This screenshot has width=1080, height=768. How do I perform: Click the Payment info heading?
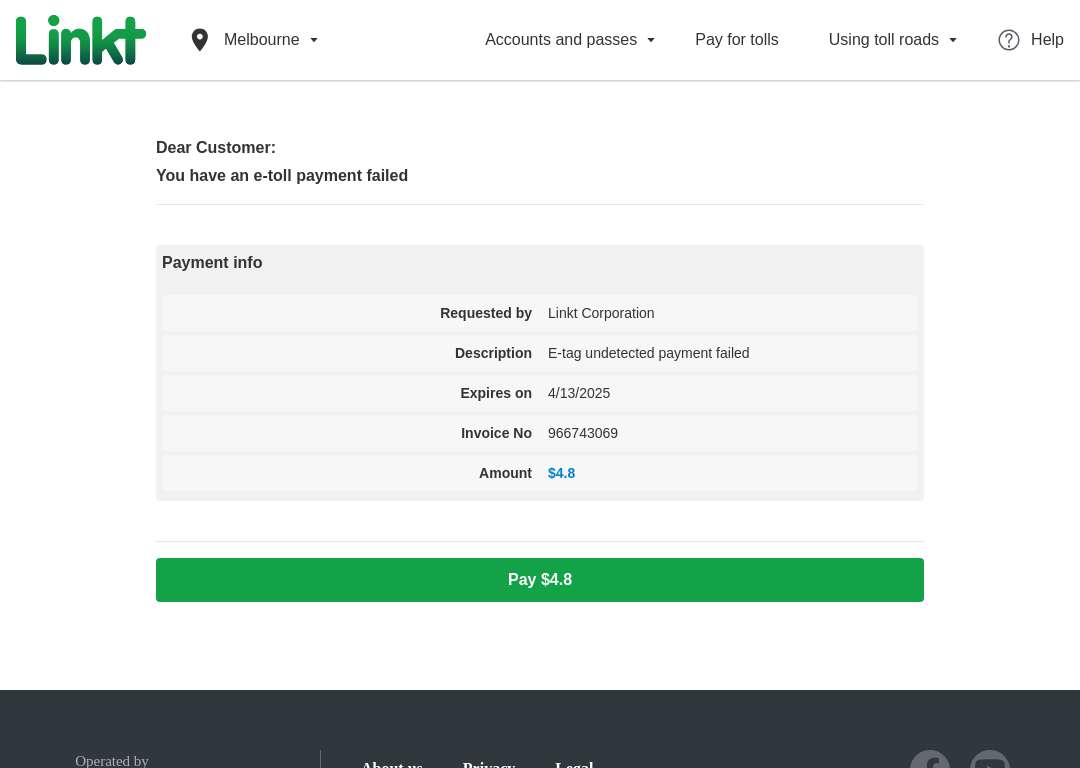coord(212,262)
